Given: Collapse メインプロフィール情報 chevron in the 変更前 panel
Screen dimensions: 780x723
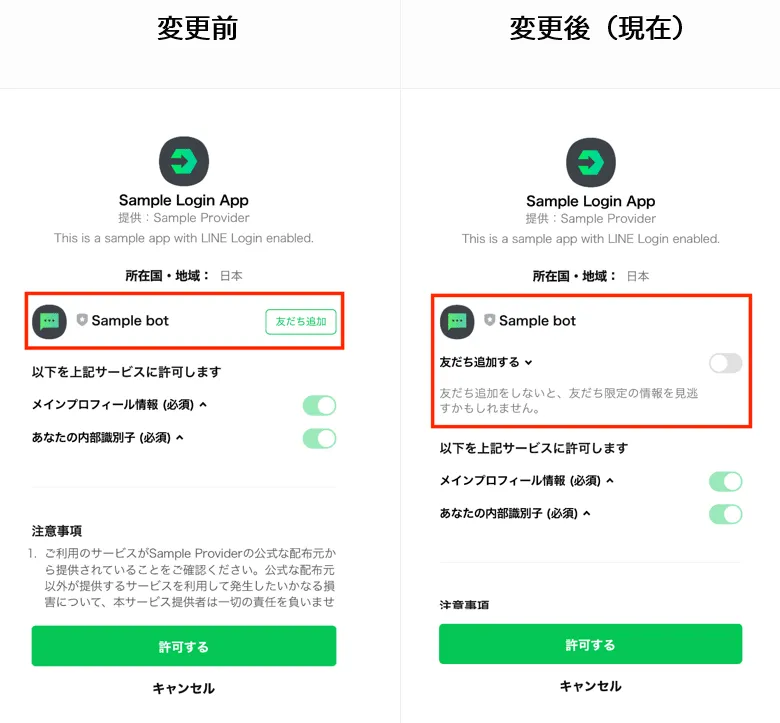Looking at the screenshot, I should (203, 405).
